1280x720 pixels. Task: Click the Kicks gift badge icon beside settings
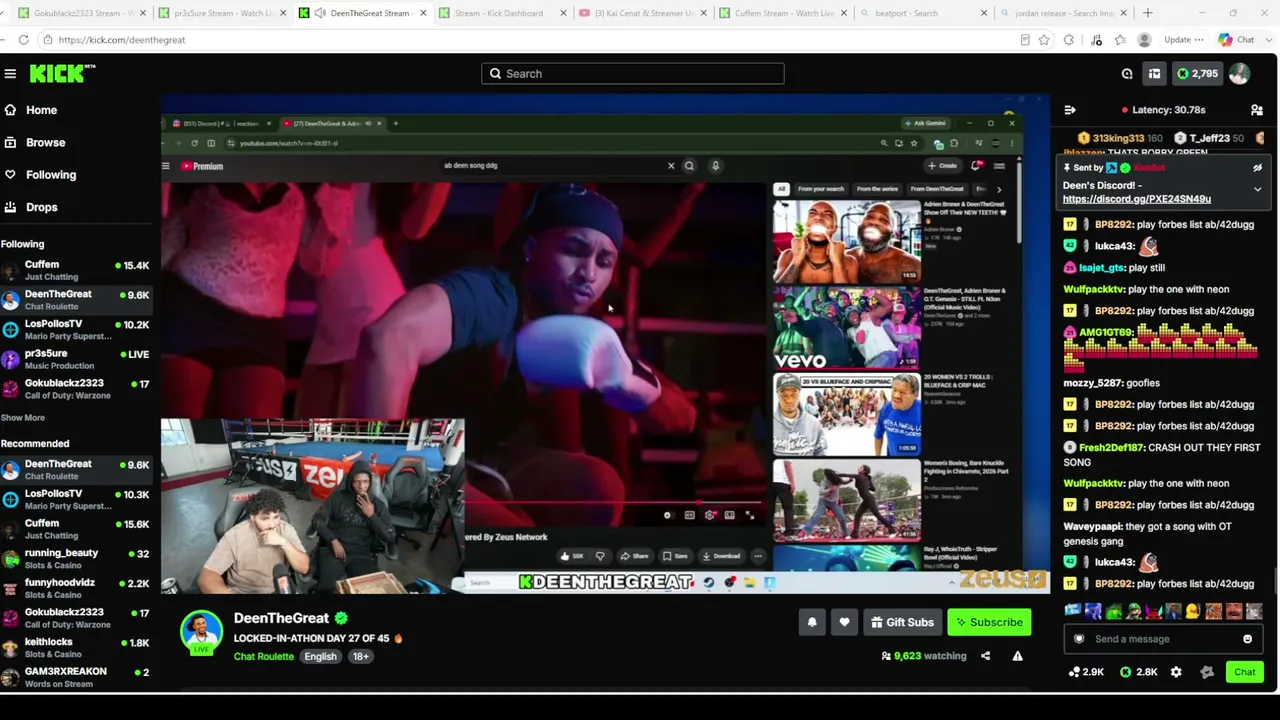pyautogui.click(x=1207, y=672)
